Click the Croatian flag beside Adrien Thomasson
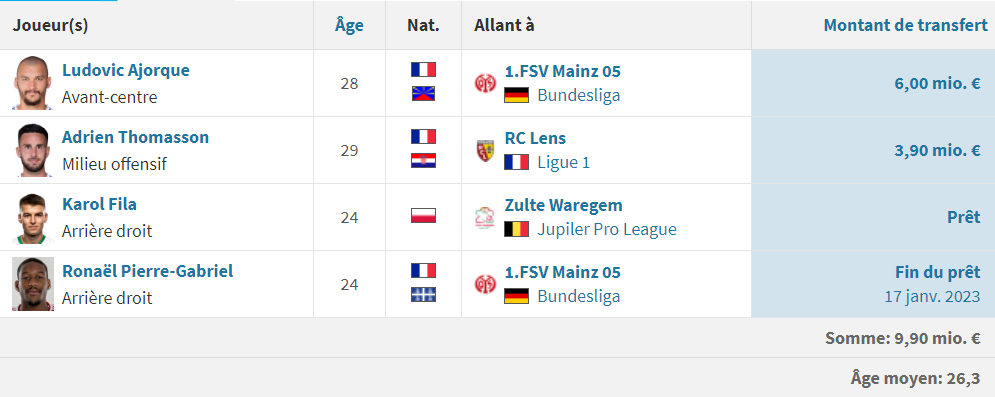995x397 pixels. (x=423, y=161)
